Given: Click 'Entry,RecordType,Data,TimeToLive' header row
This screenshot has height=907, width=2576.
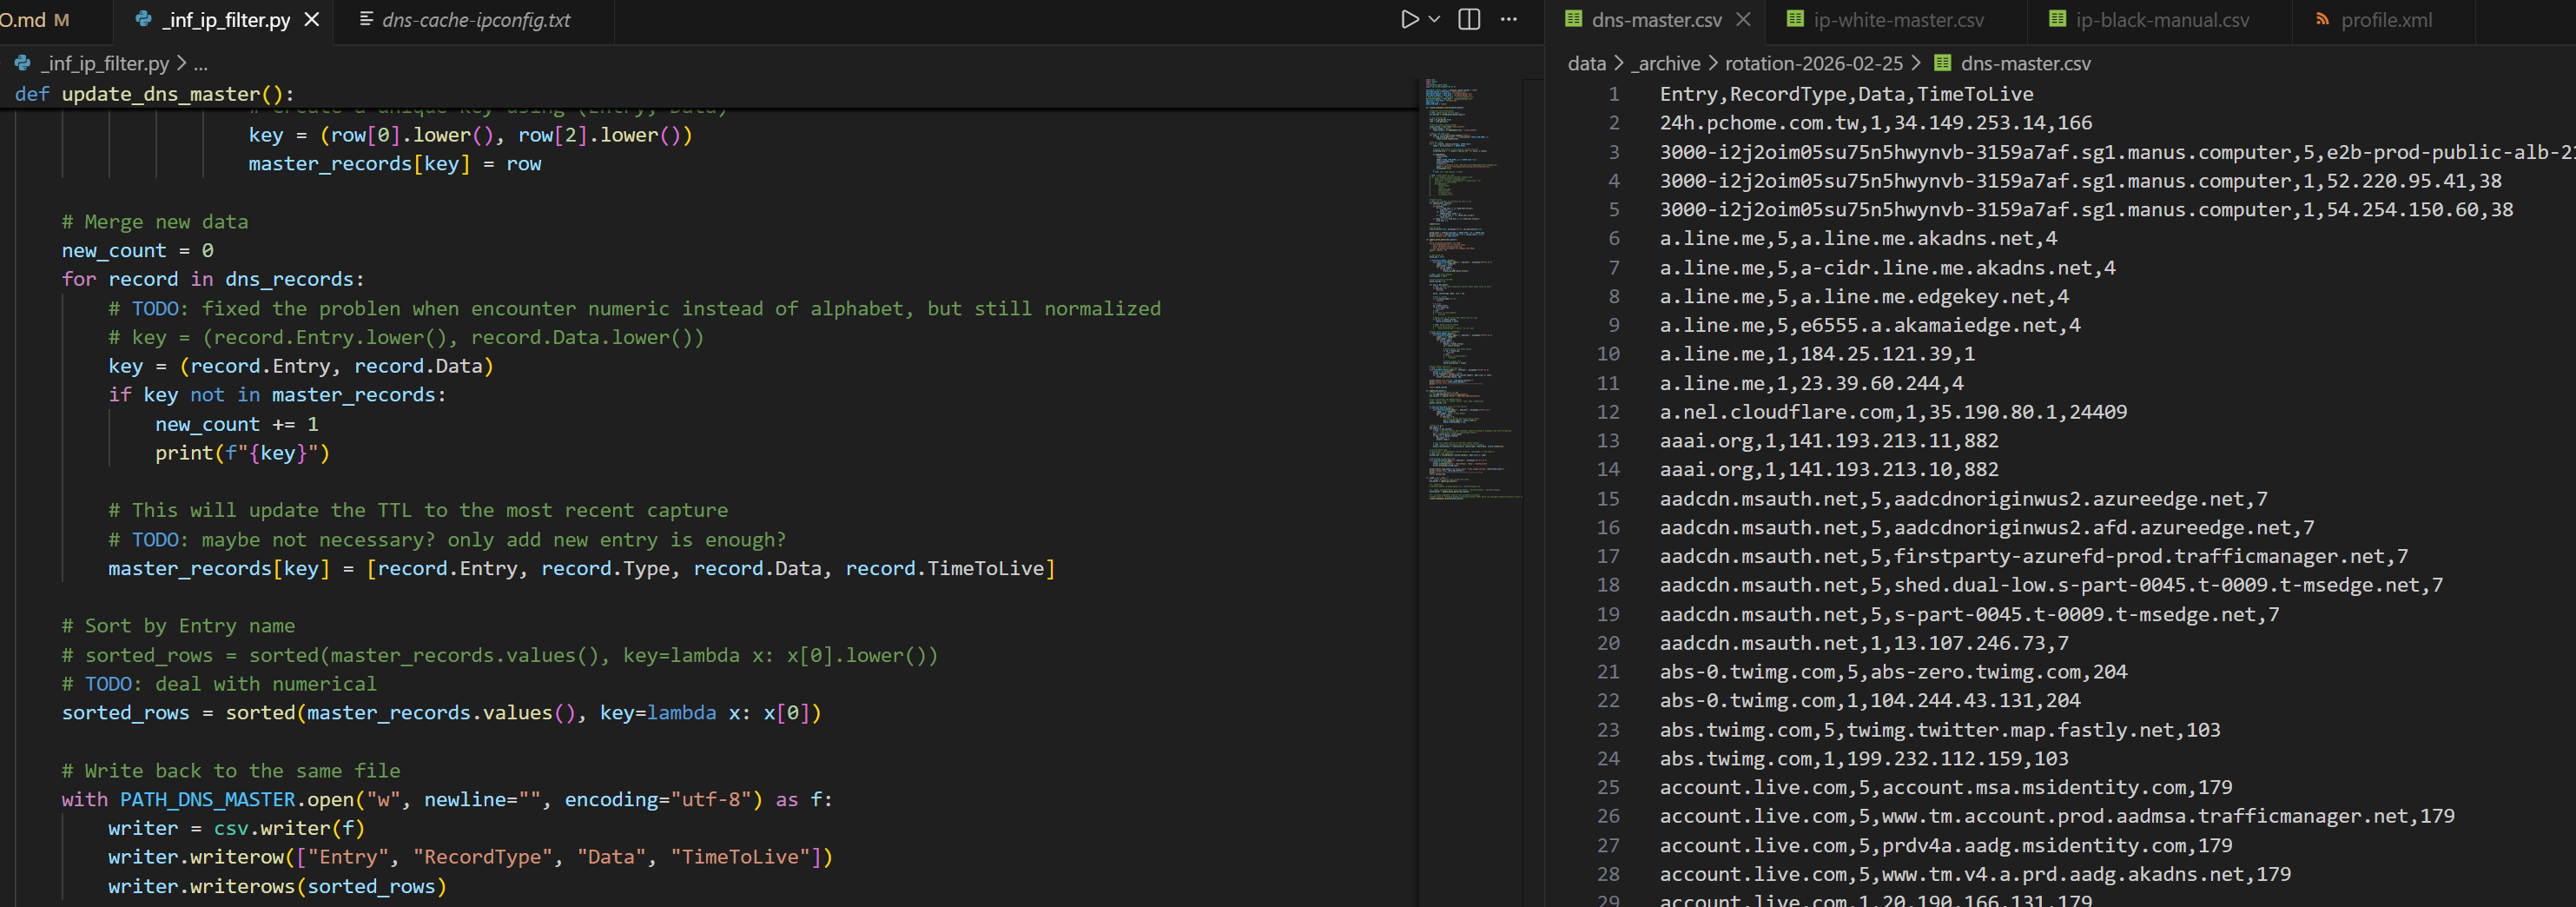Looking at the screenshot, I should coord(1846,94).
